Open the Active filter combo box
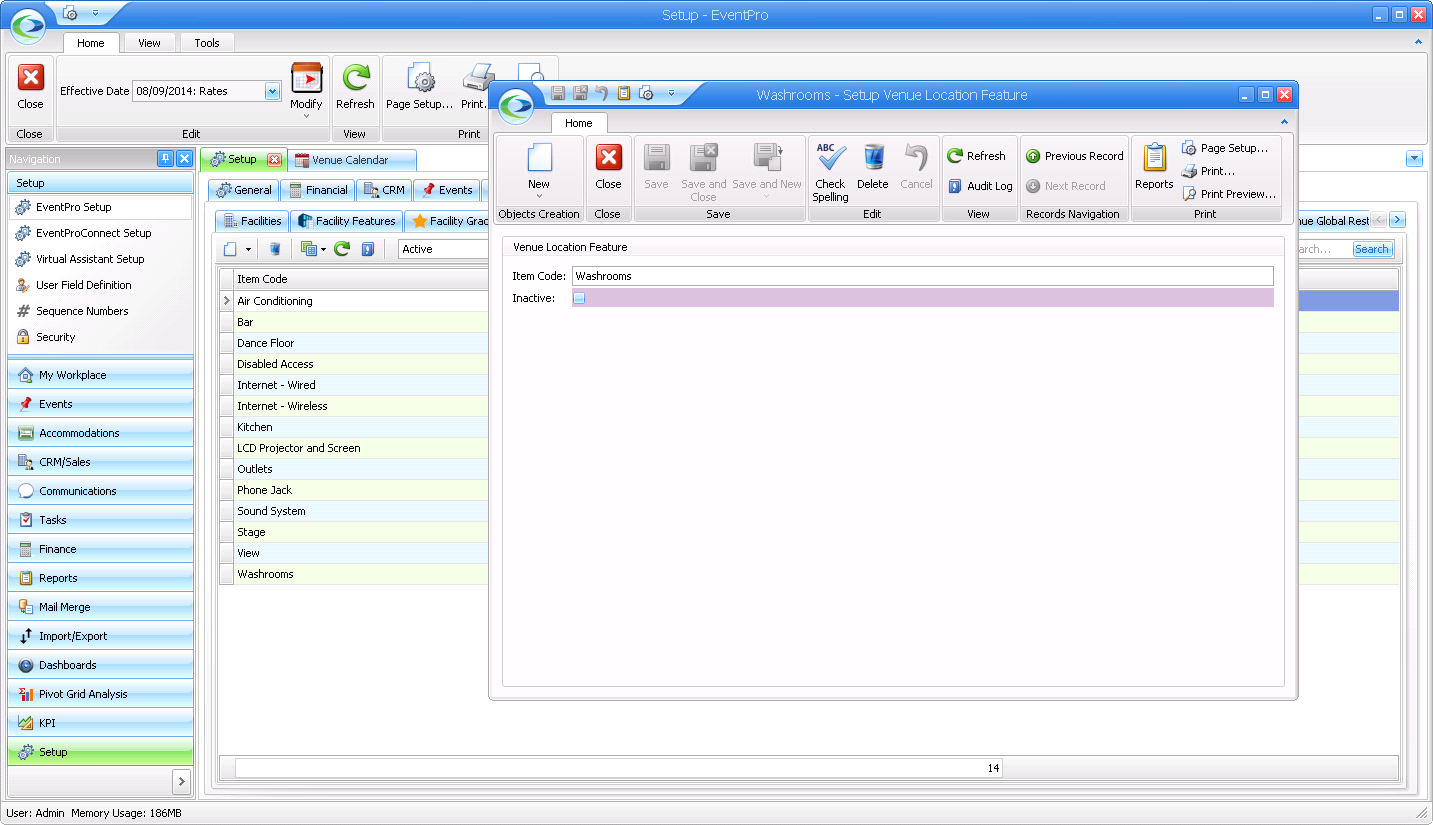Image resolution: width=1433 pixels, height=825 pixels. 443,249
